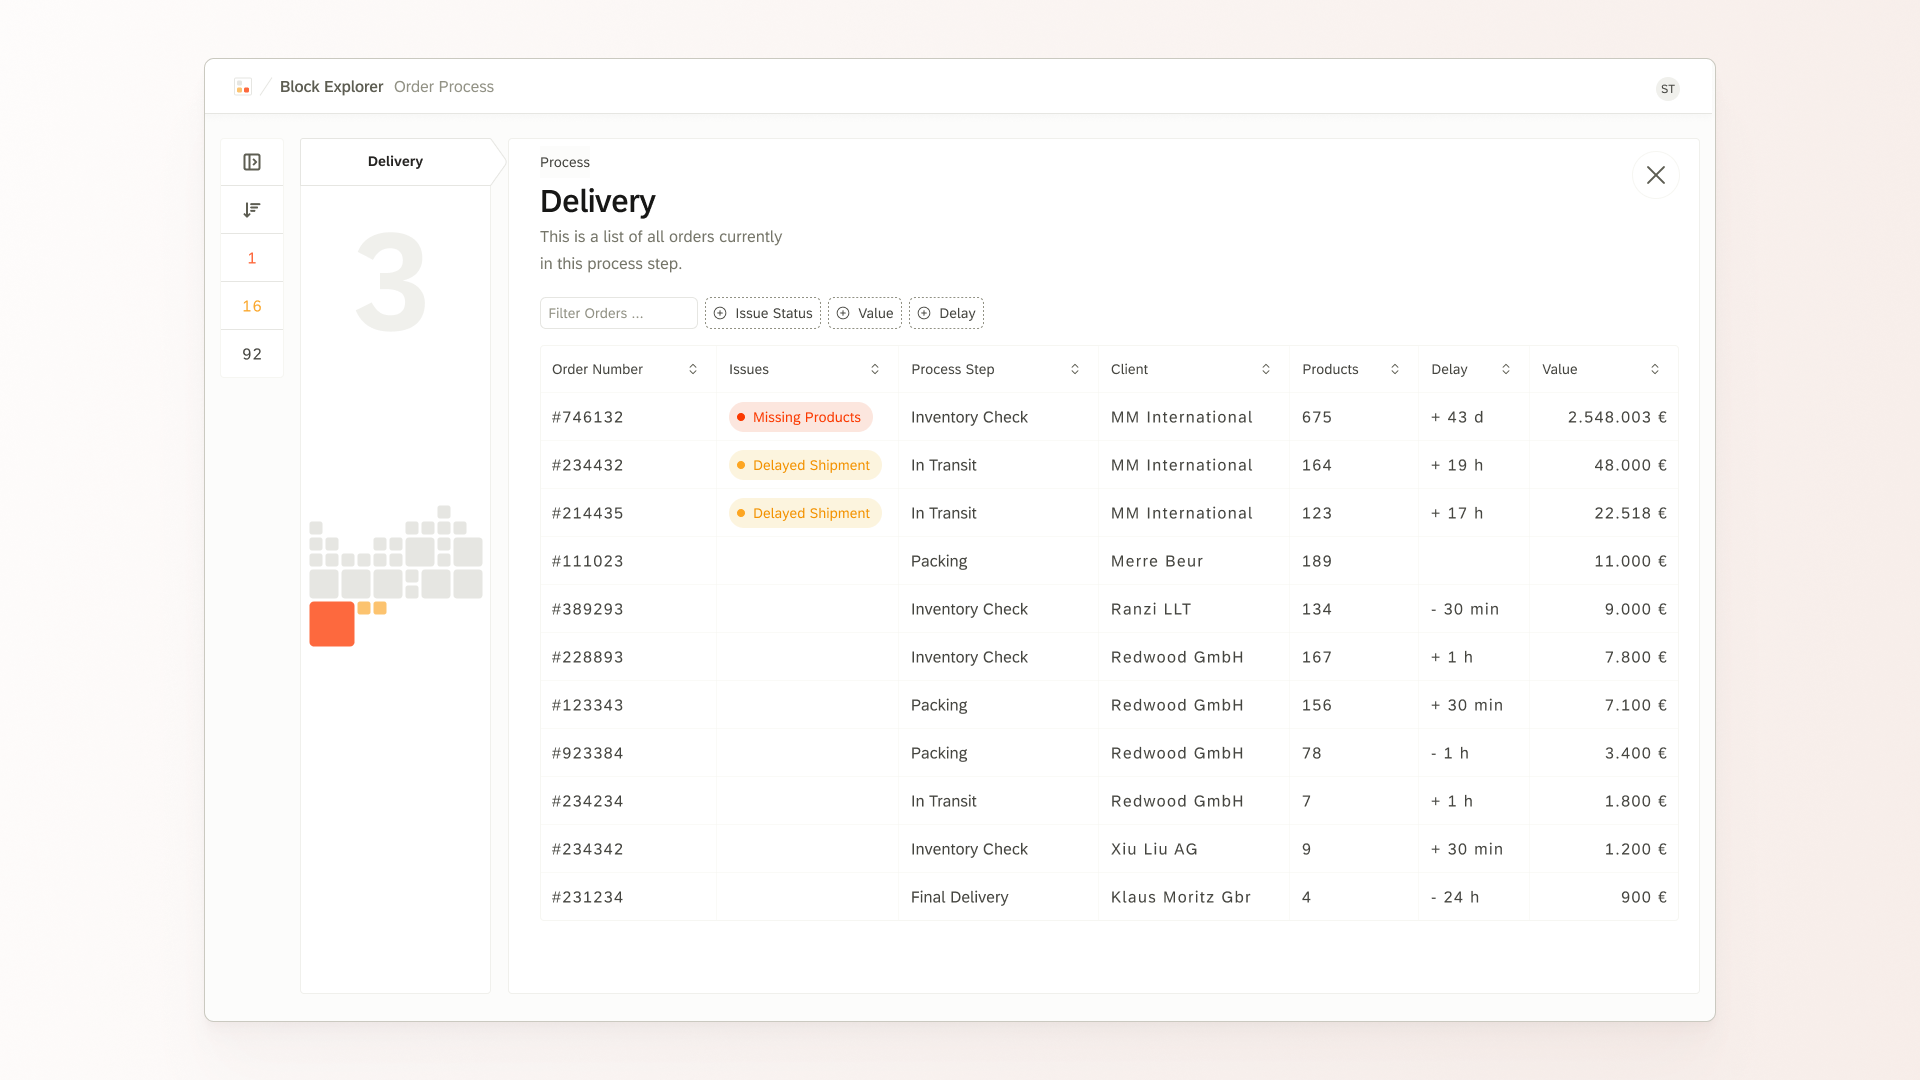Click the sort descending icon in sidebar
The width and height of the screenshot is (1920, 1080).
[252, 210]
